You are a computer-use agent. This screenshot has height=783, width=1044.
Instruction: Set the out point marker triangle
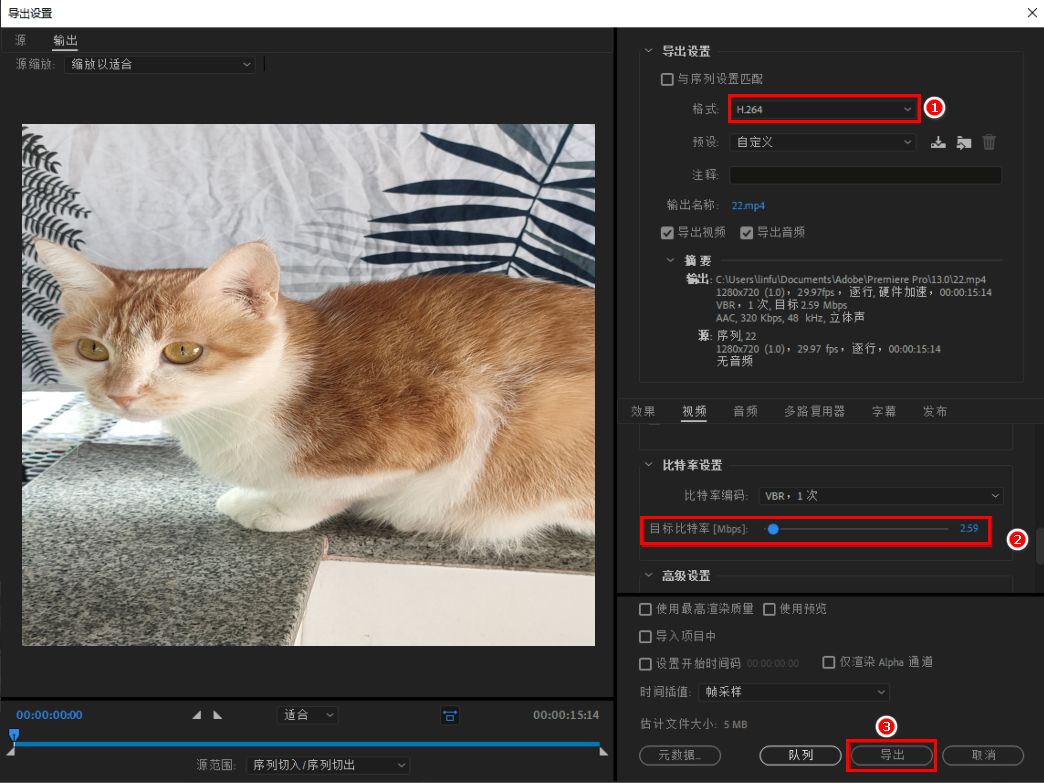(216, 714)
